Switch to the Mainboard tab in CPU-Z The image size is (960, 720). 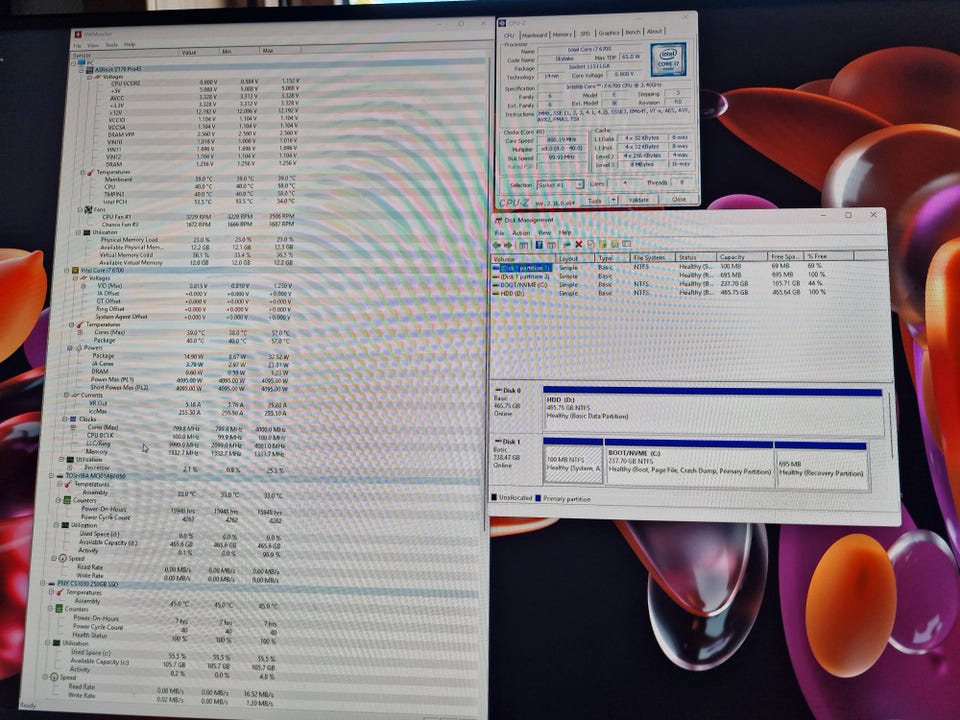534,35
